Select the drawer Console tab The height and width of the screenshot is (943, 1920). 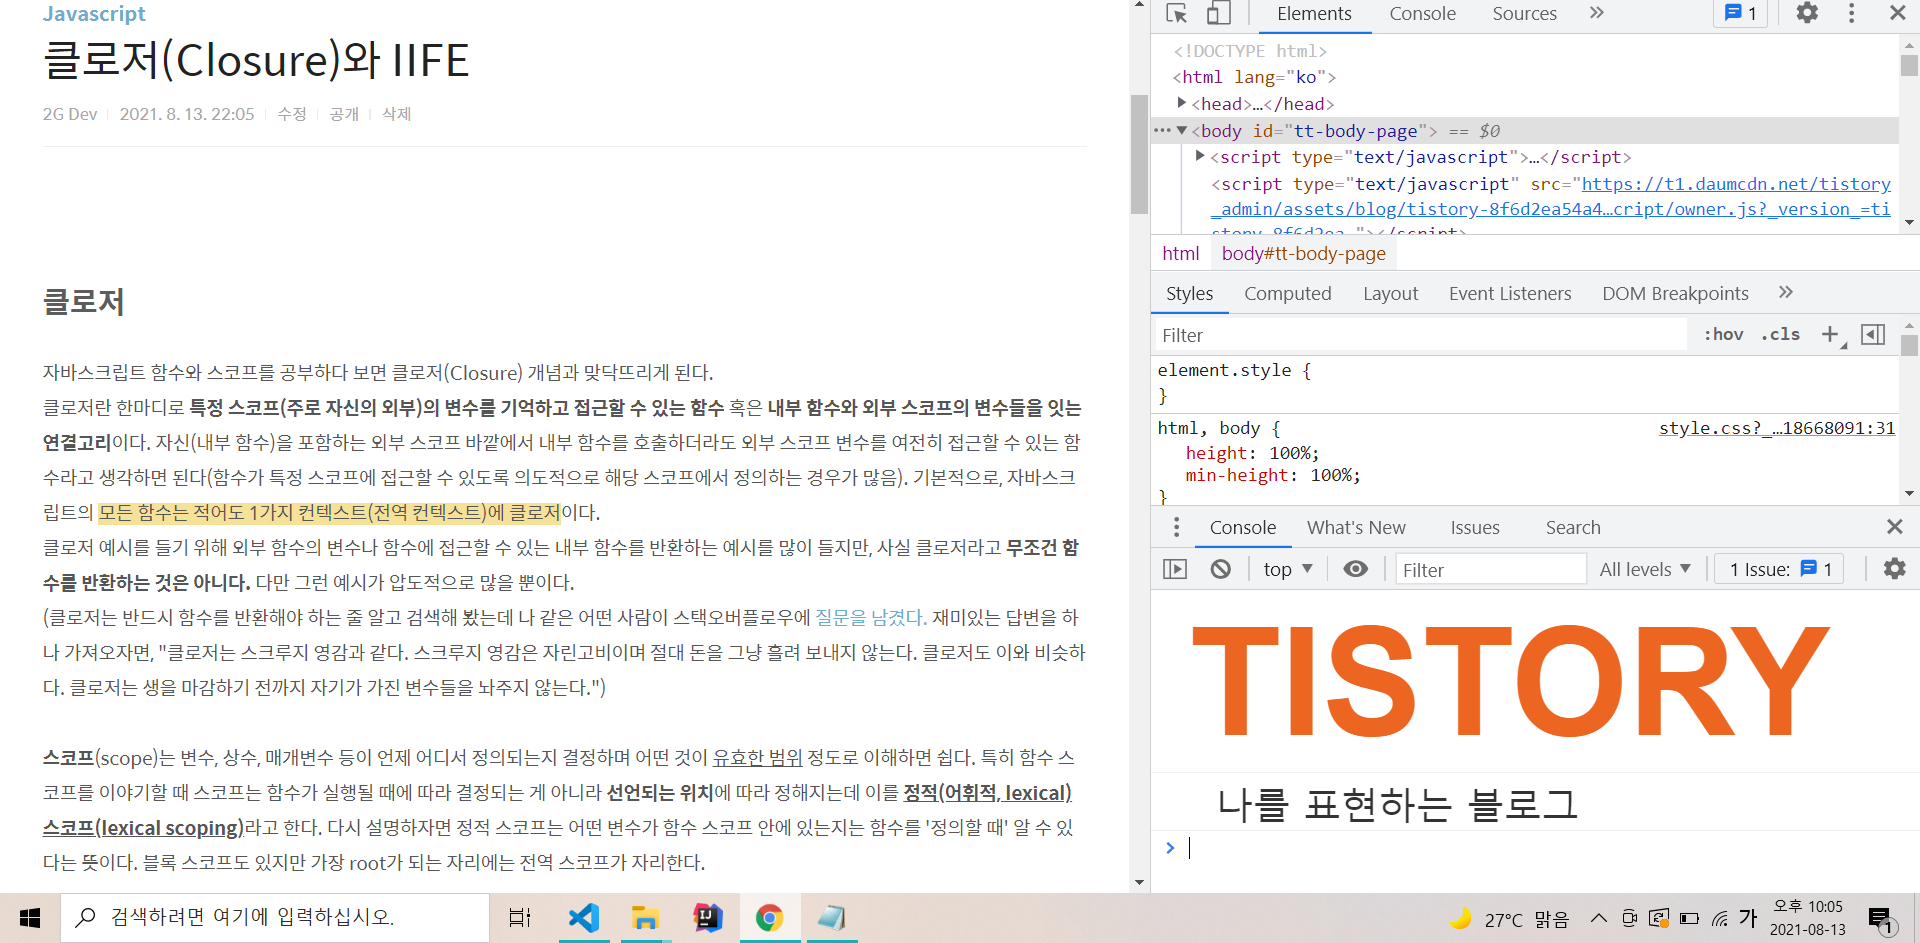point(1242,528)
